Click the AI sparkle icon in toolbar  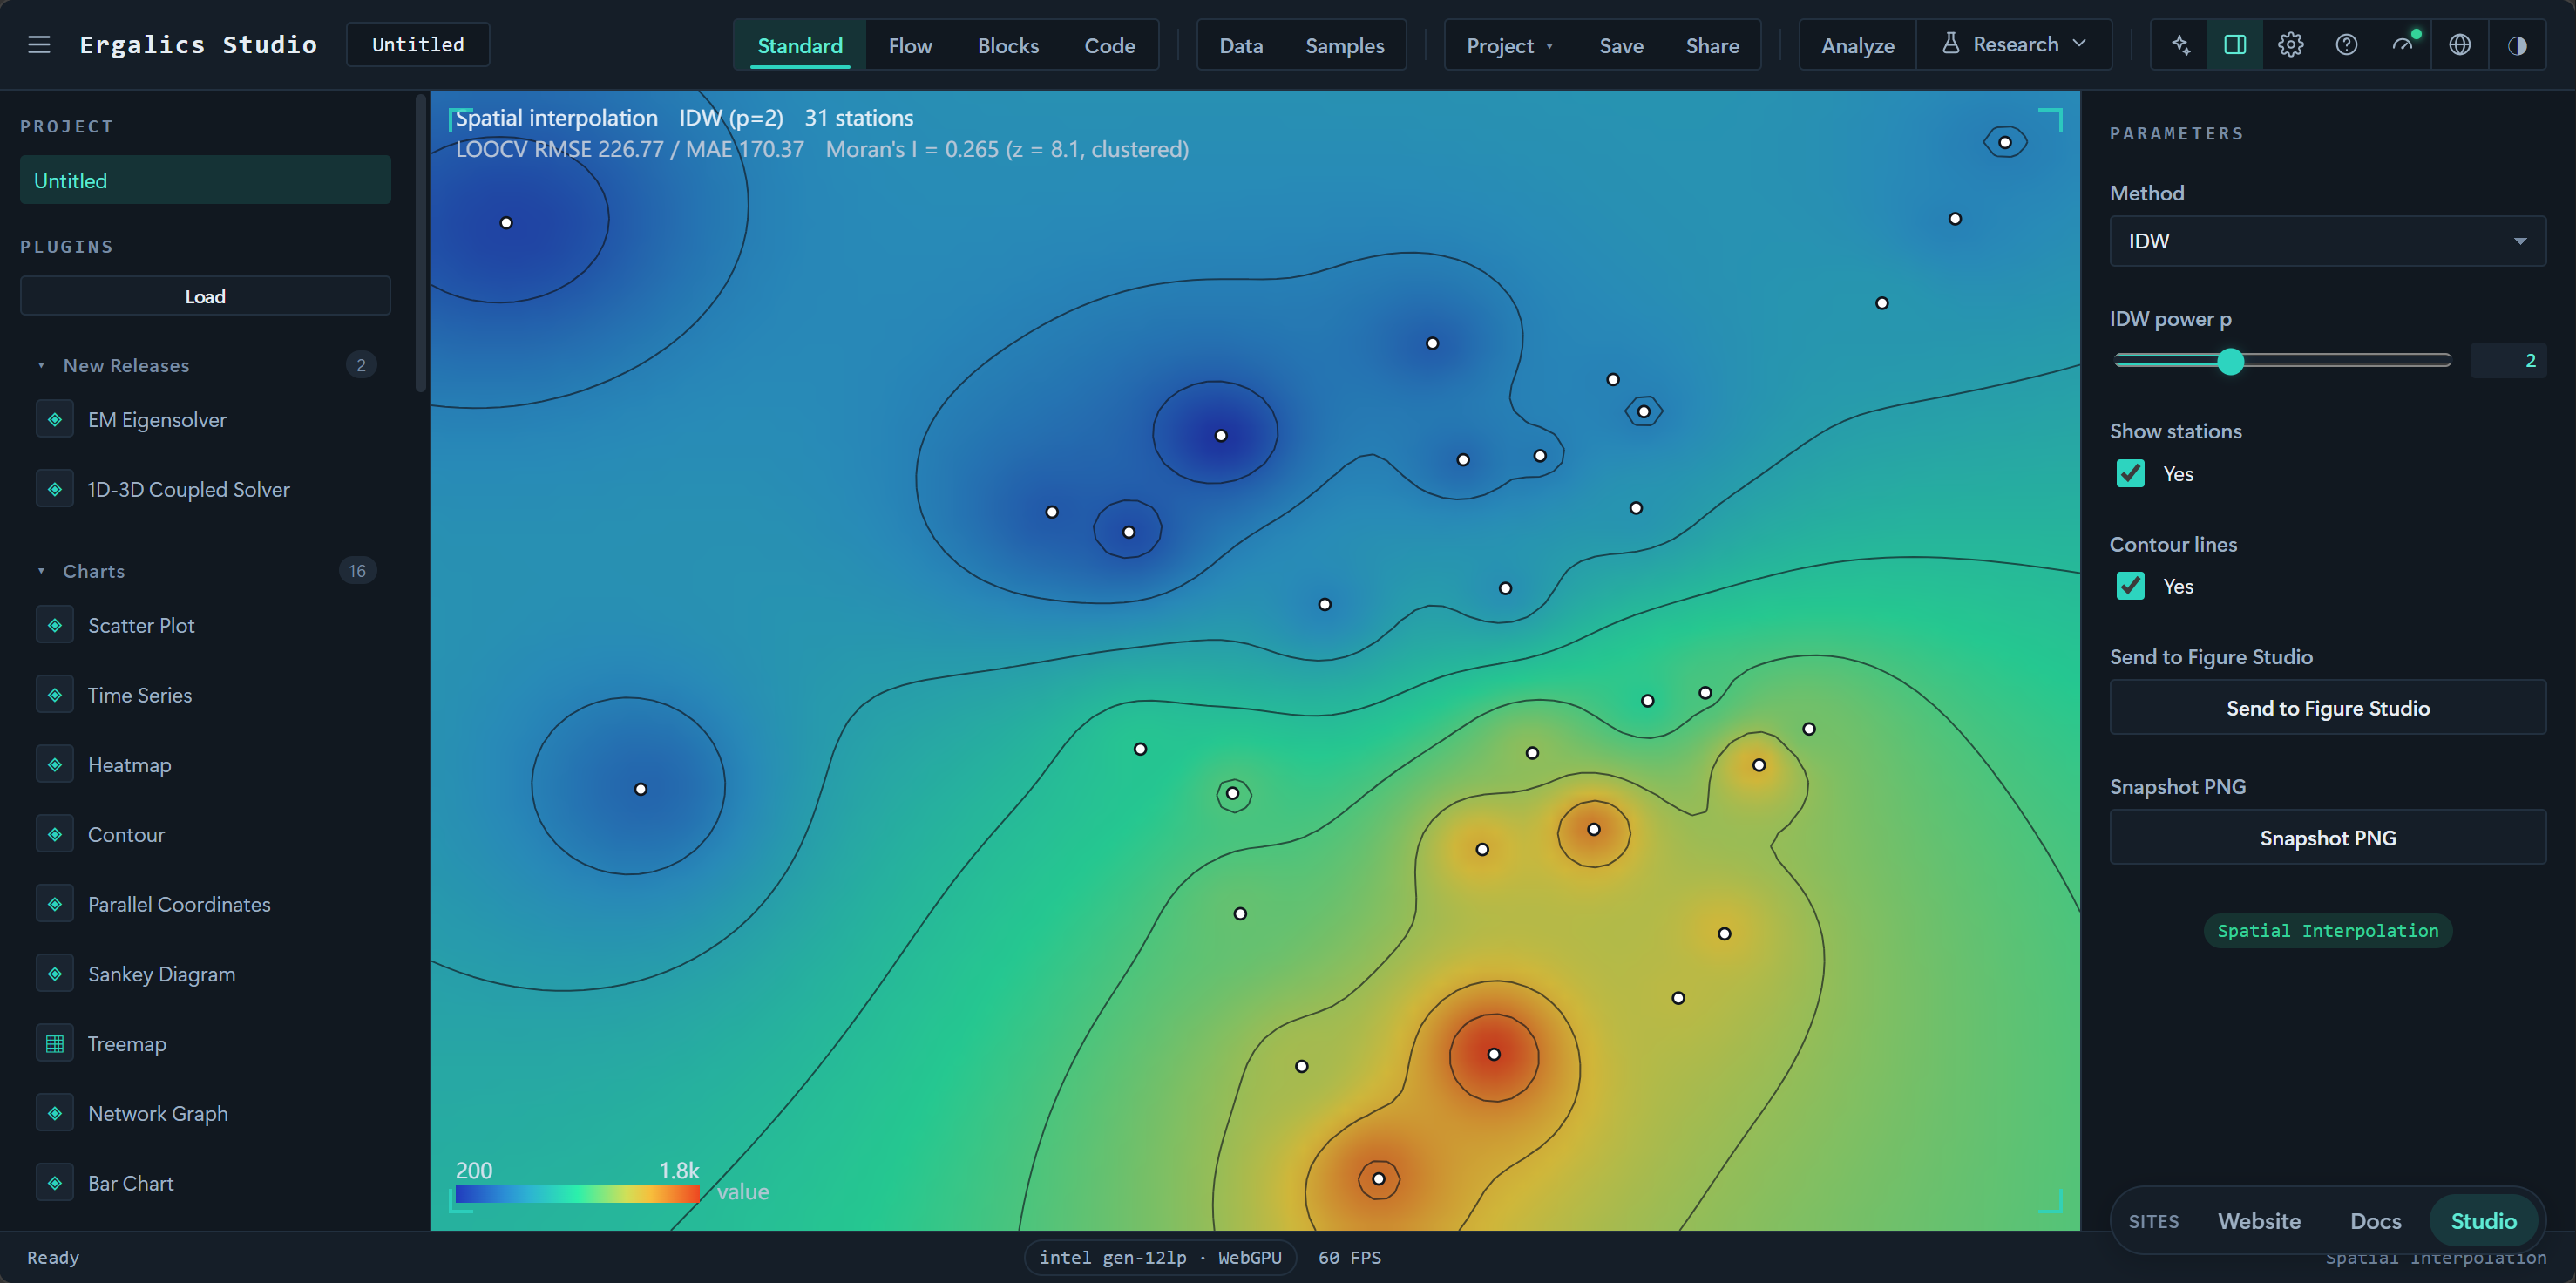pyautogui.click(x=2180, y=45)
